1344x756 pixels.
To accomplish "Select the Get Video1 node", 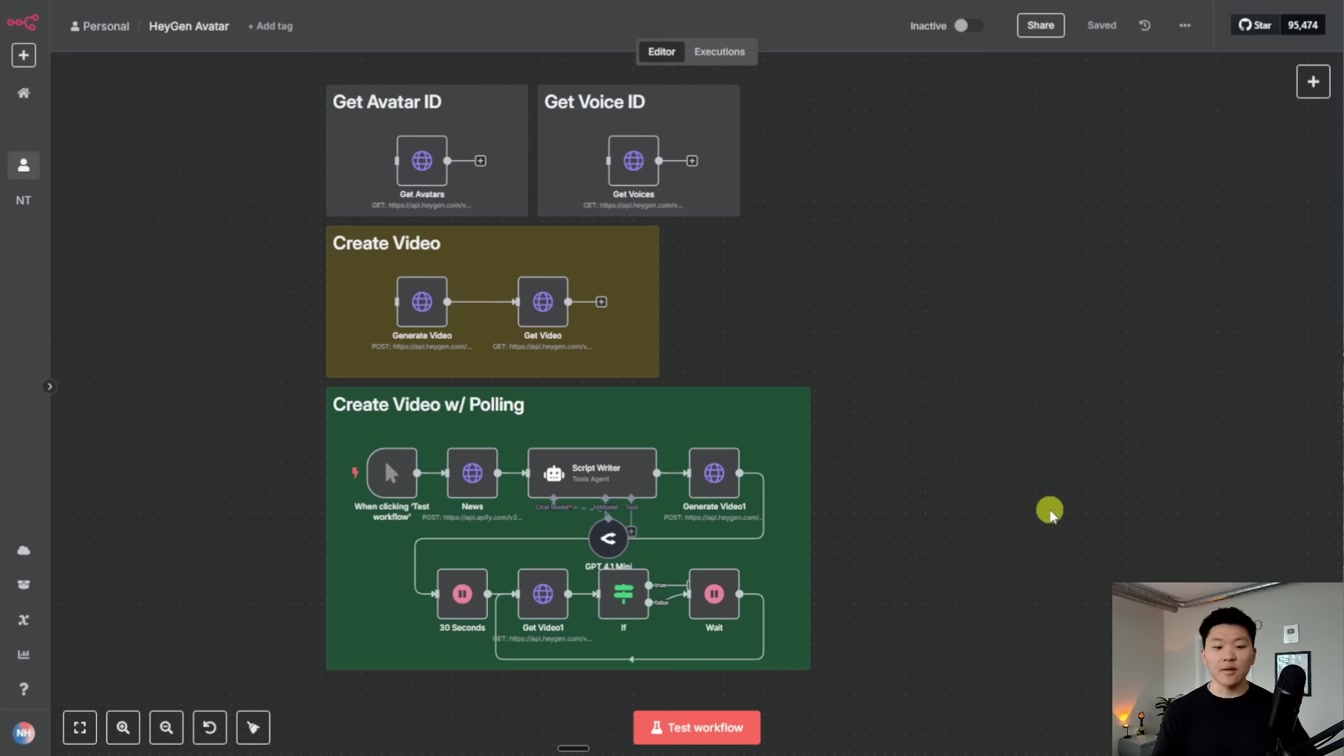I will 543,594.
